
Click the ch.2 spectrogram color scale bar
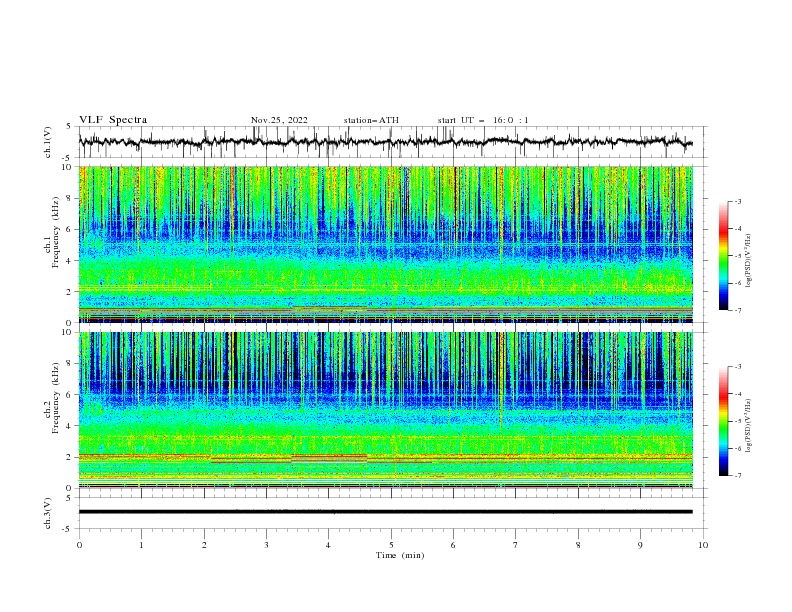pyautogui.click(x=723, y=421)
